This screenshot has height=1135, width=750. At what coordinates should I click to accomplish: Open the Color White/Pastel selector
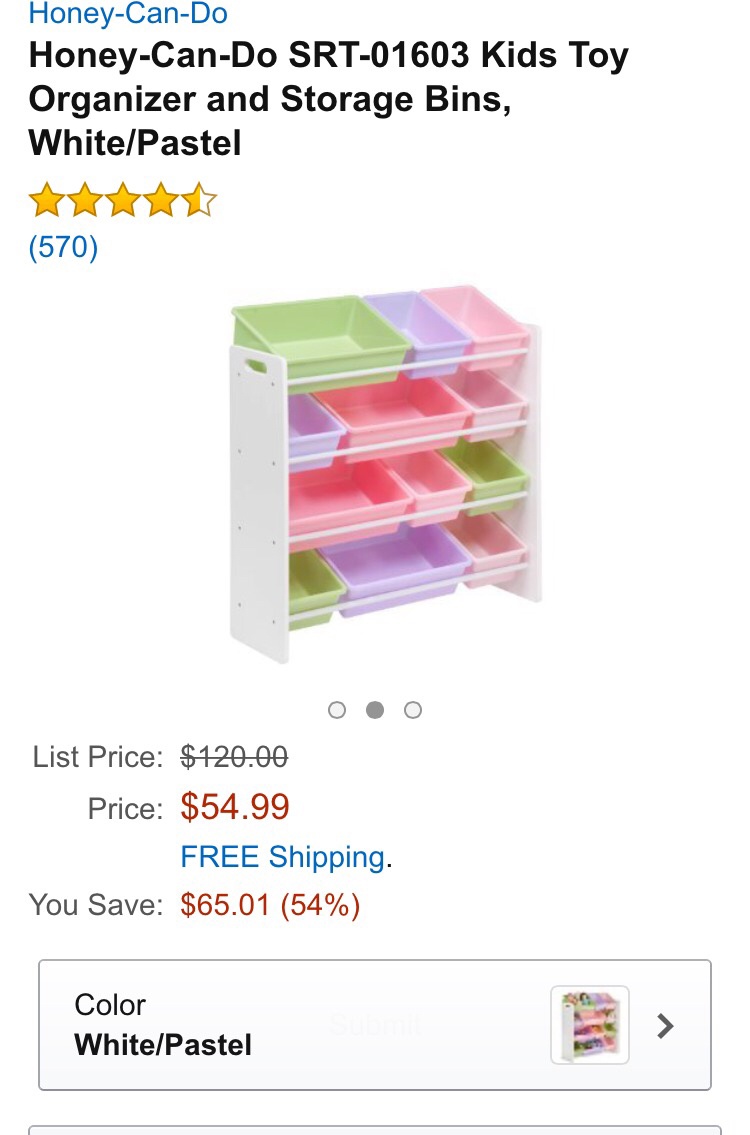pos(300,1025)
